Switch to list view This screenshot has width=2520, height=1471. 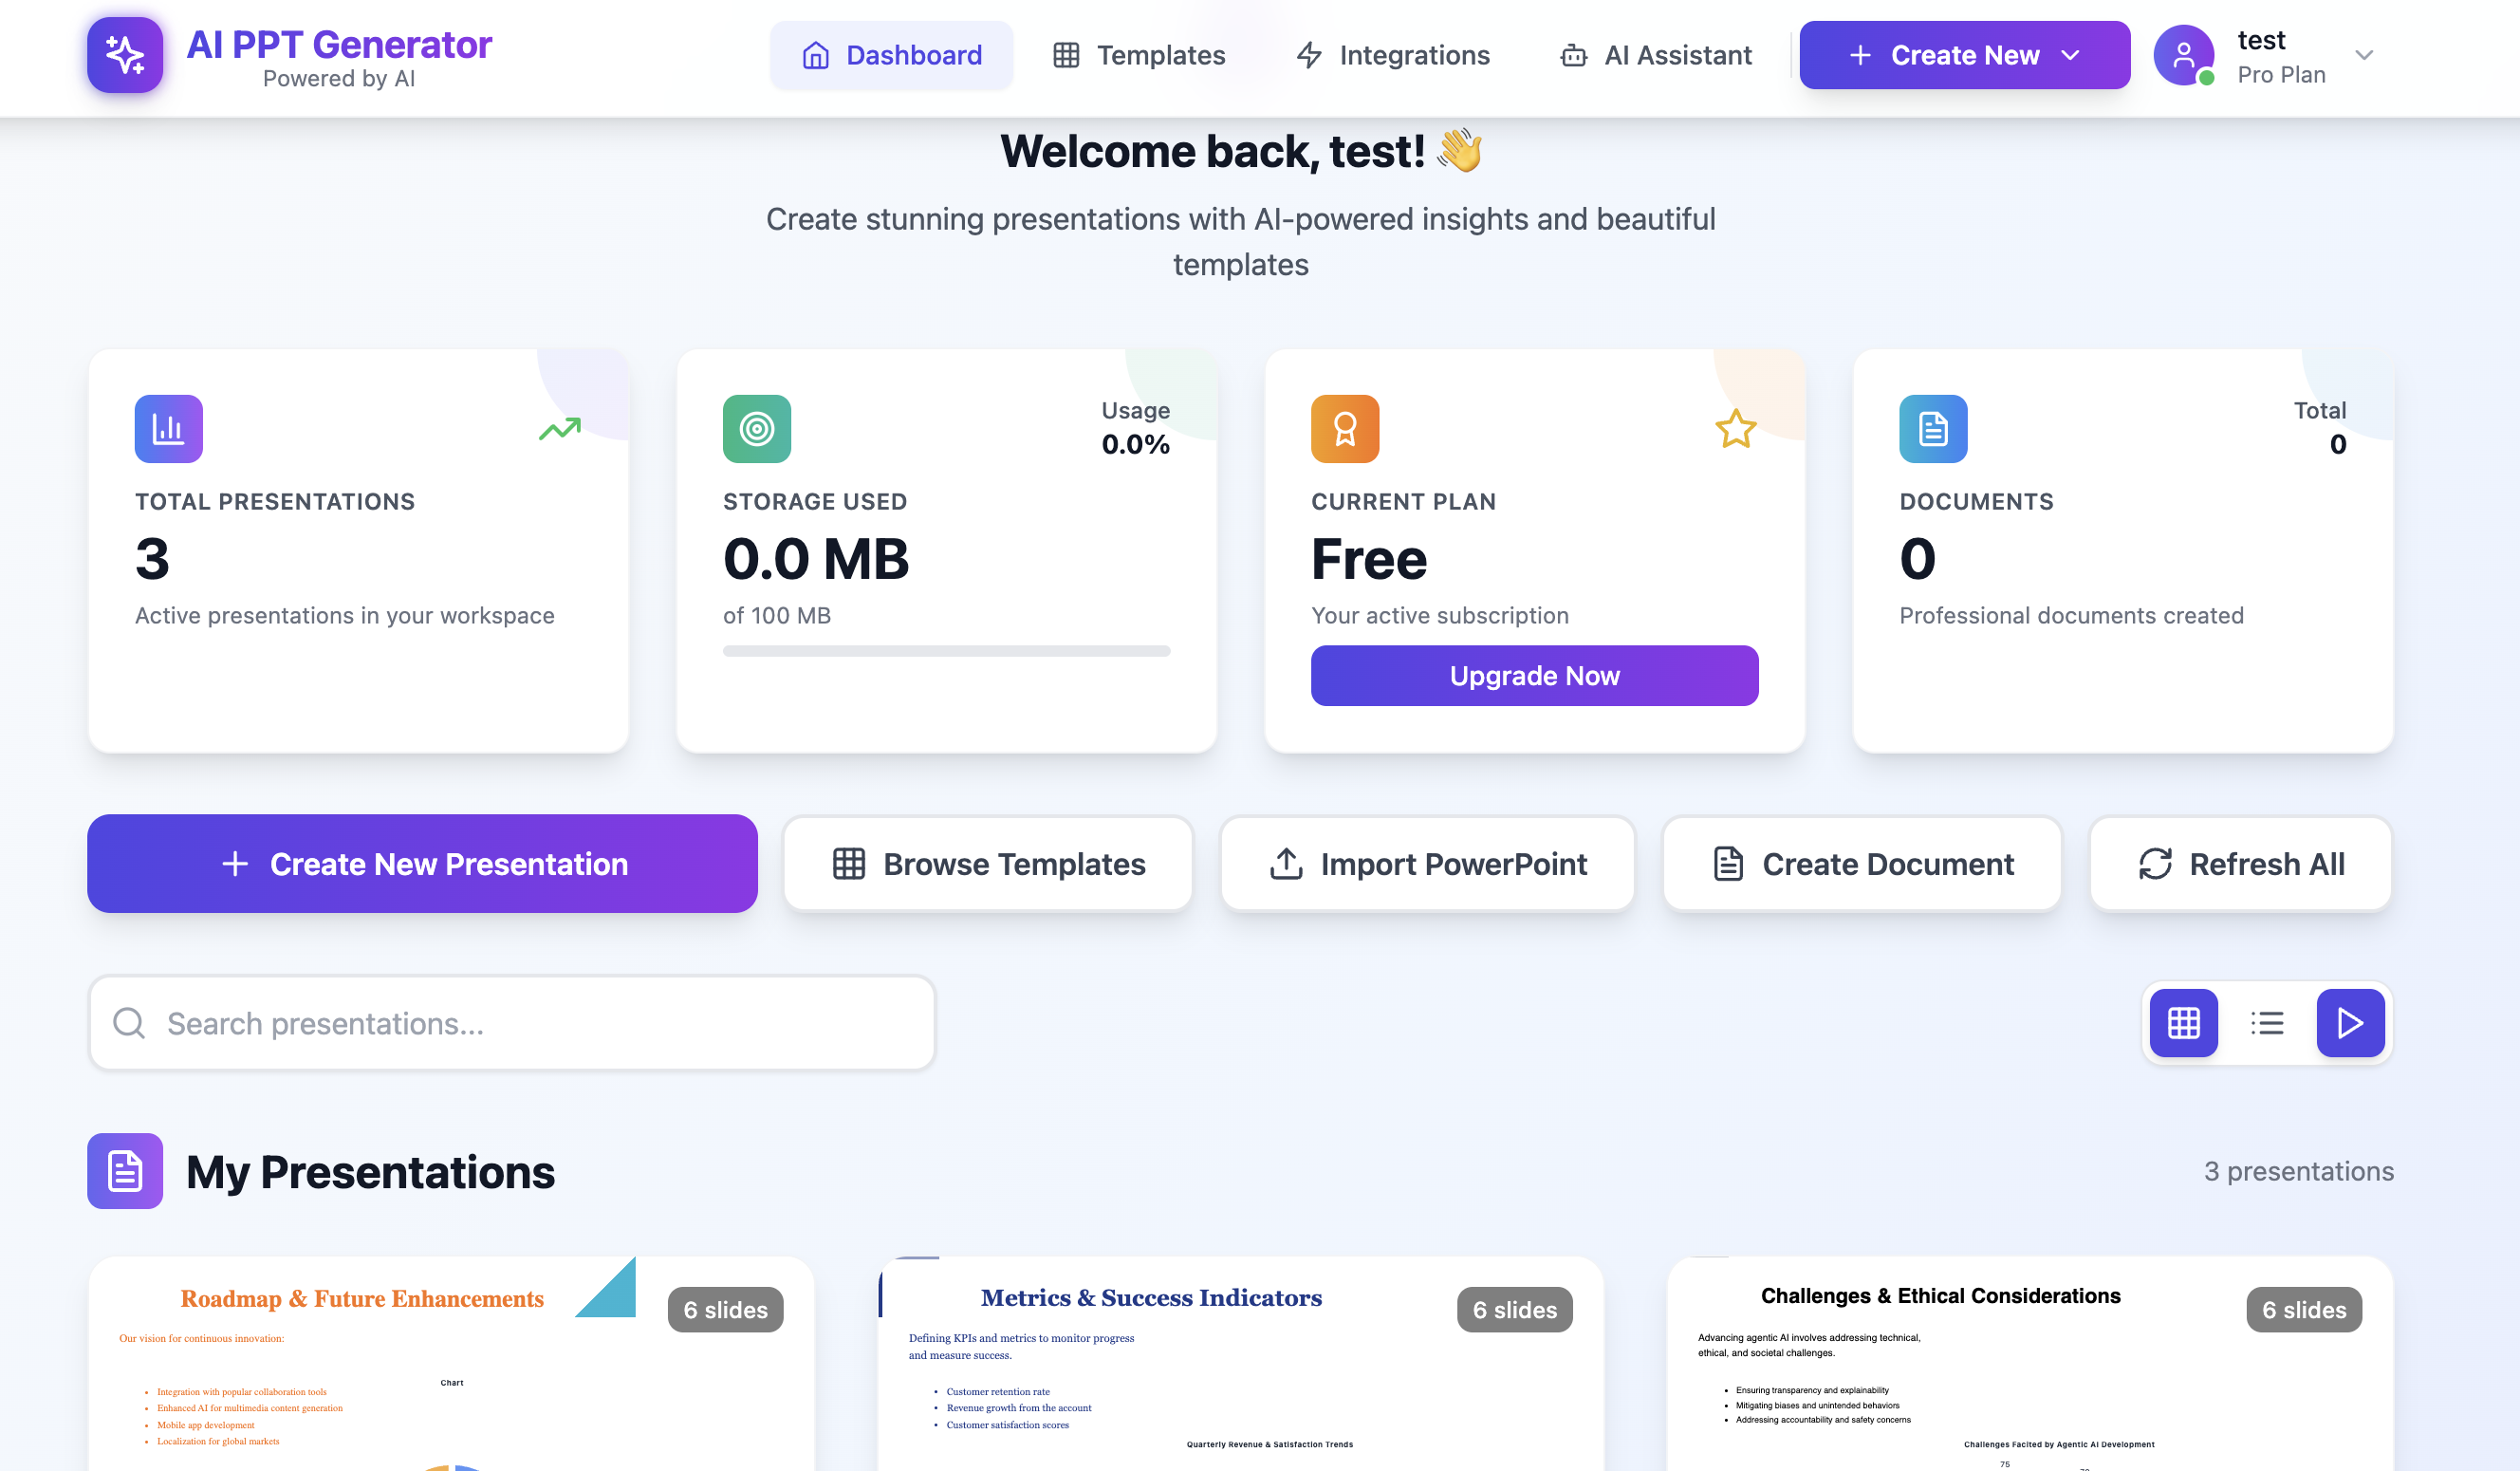point(2267,1023)
